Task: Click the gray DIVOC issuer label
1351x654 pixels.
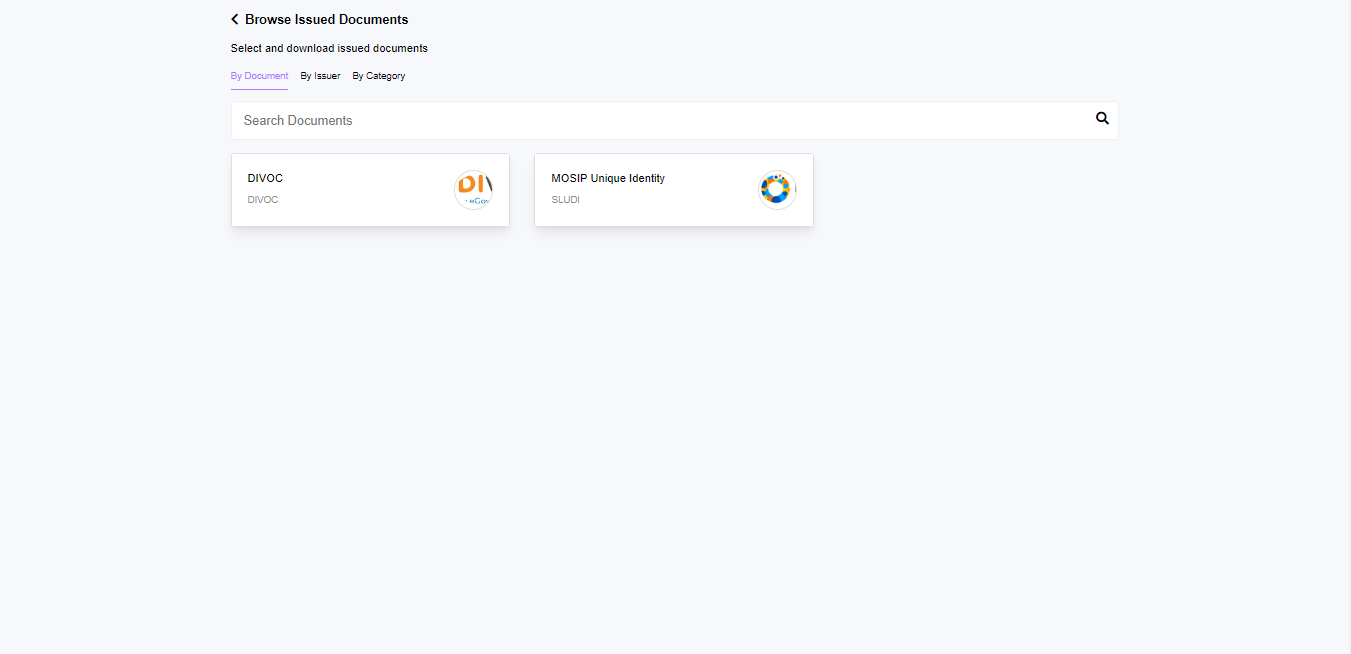Action: pyautogui.click(x=263, y=200)
